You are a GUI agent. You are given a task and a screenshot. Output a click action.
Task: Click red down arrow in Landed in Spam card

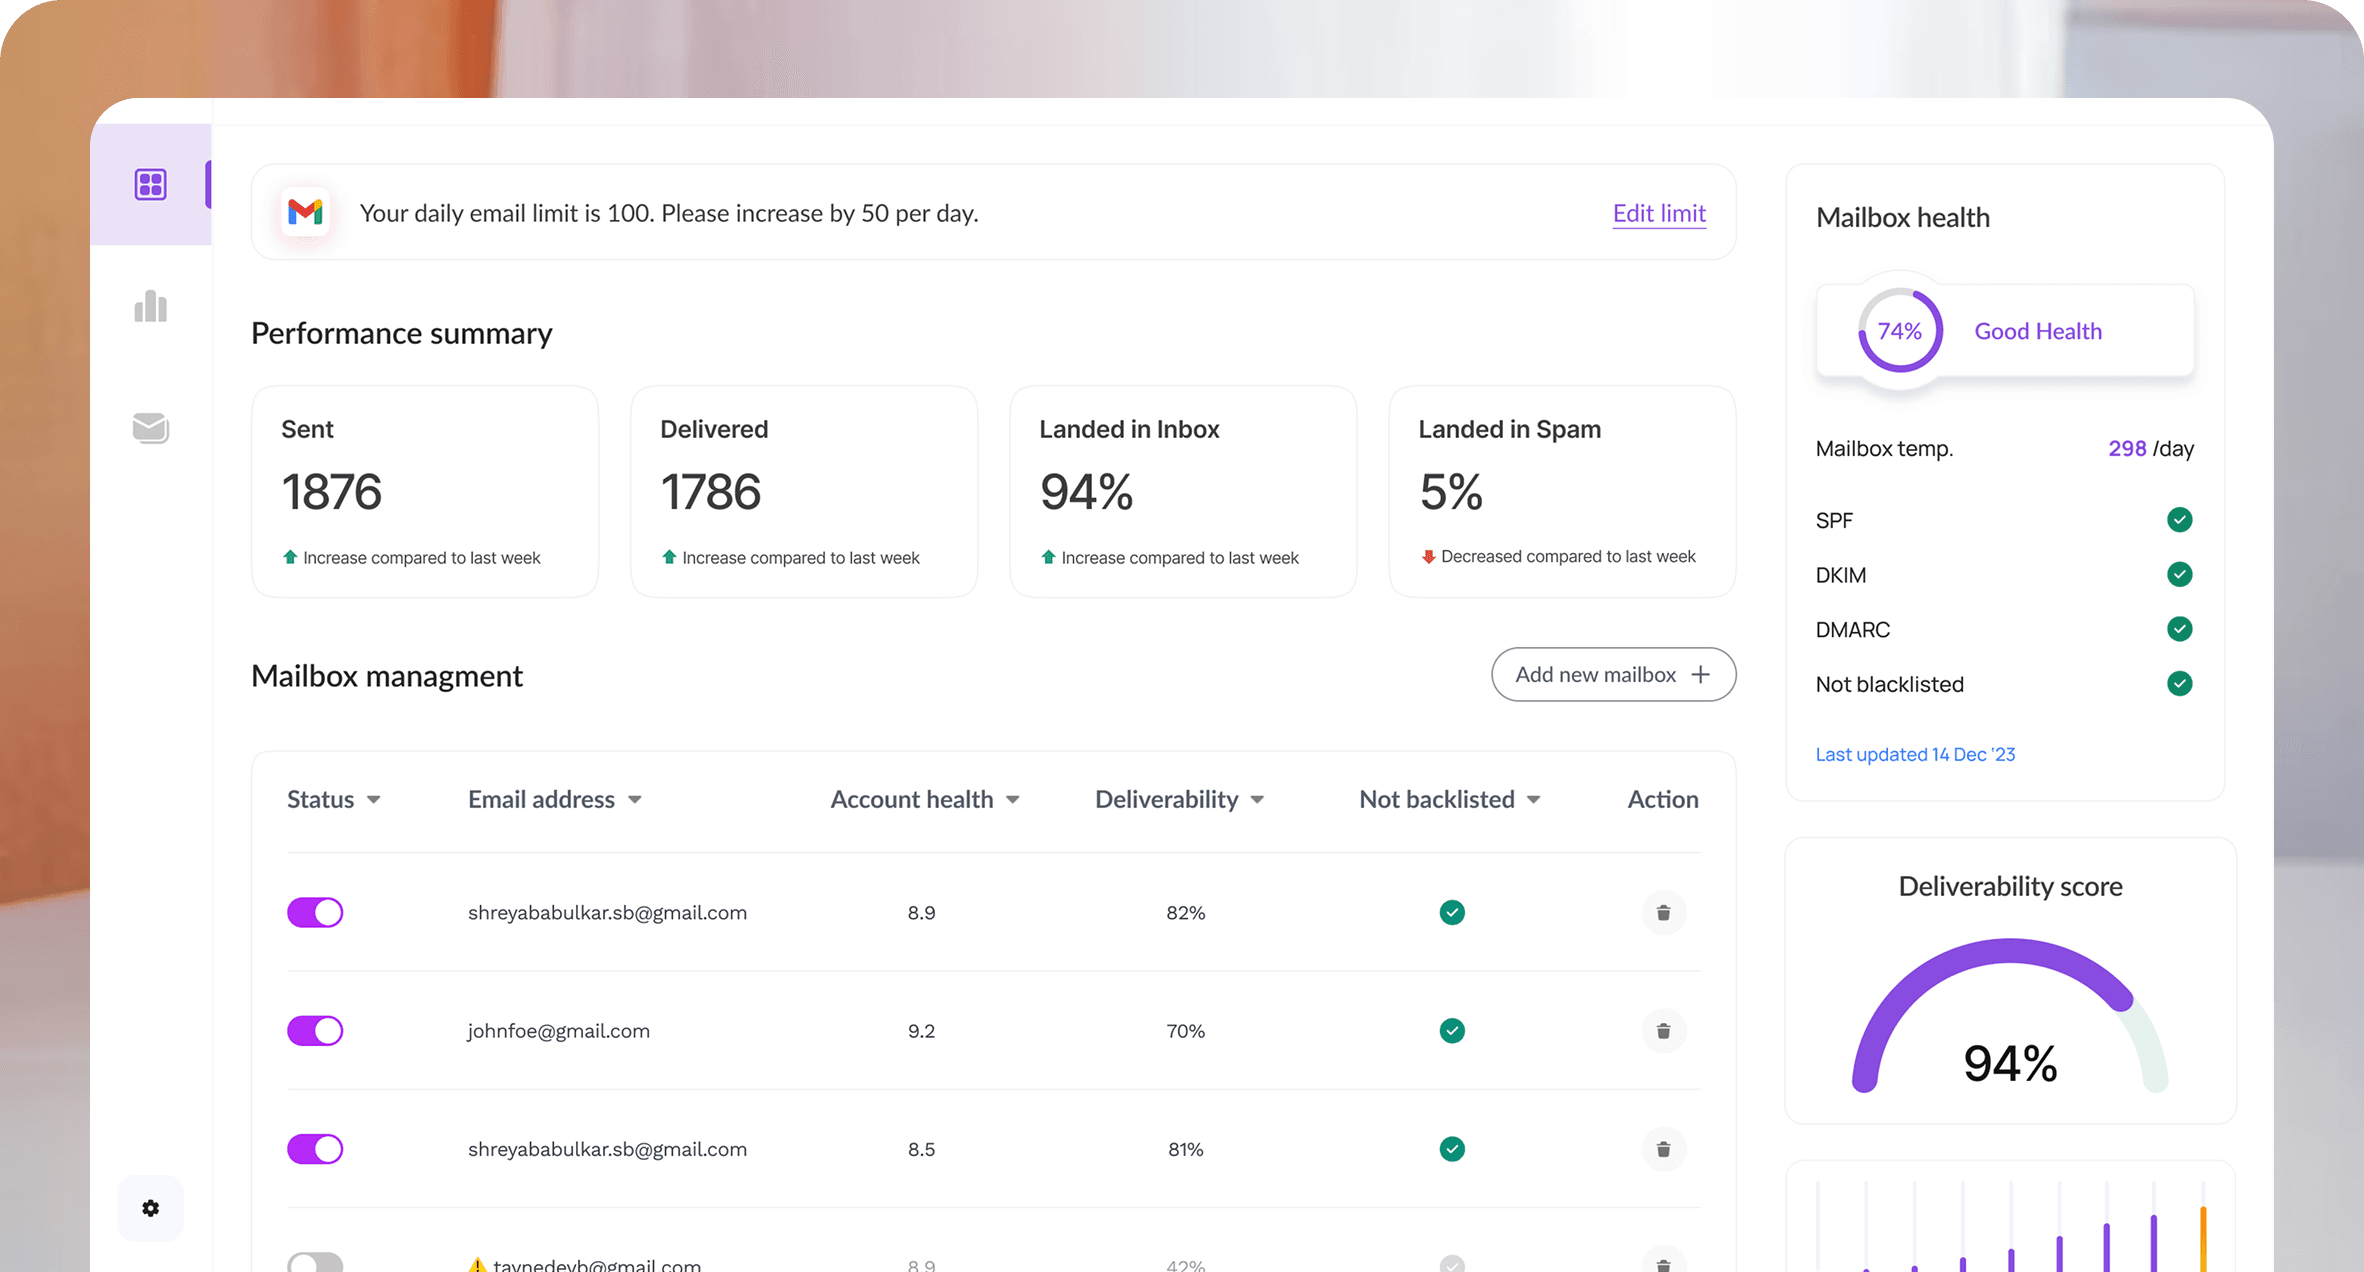[x=1428, y=556]
